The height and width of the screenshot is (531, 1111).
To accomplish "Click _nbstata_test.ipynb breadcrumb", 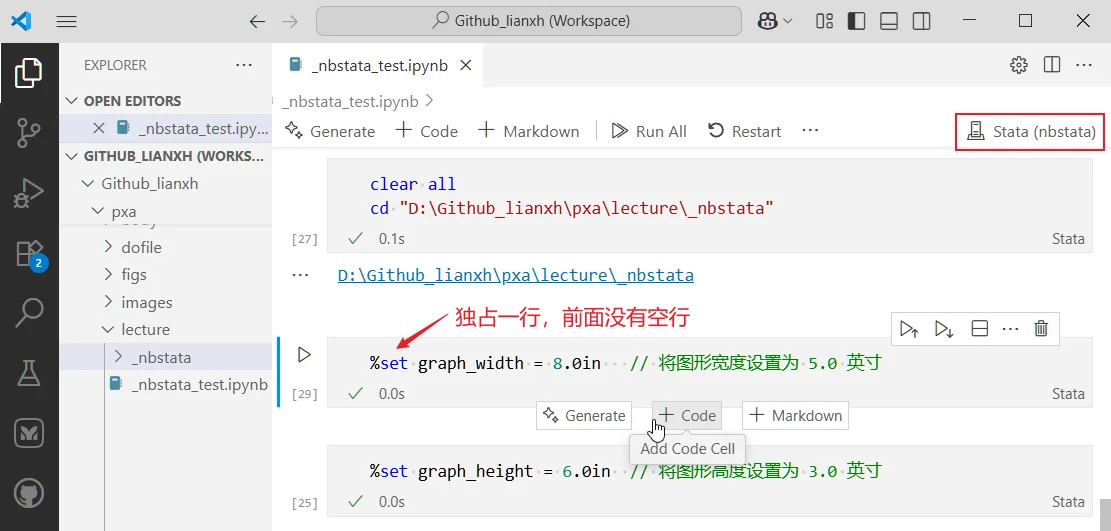I will (350, 101).
